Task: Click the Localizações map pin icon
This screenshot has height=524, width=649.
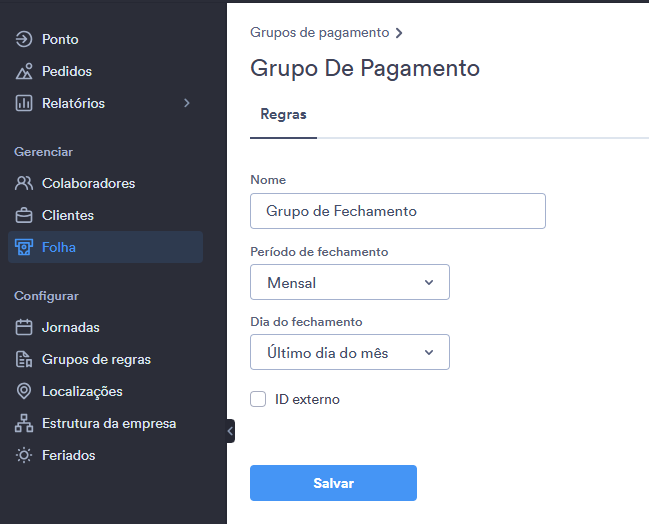Action: [24, 391]
